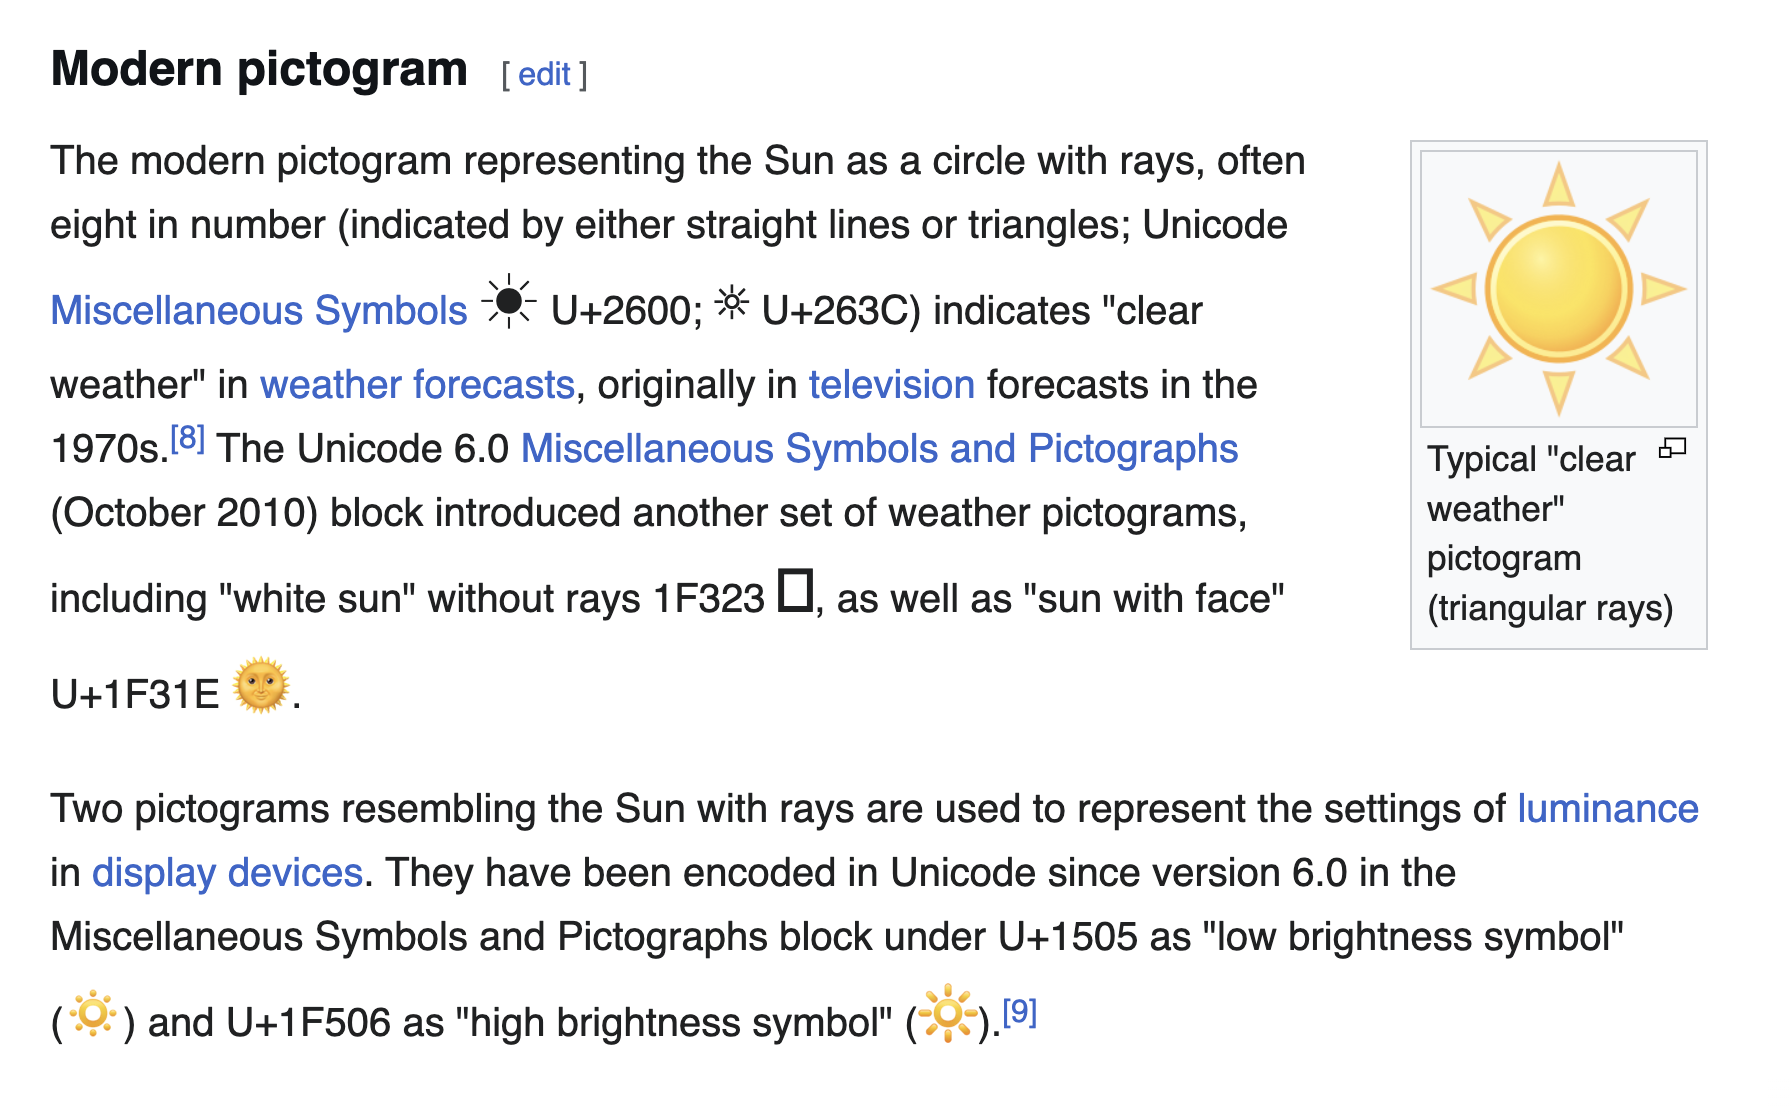The width and height of the screenshot is (1792, 1114).
Task: Edit the Modern pictogram section
Action: click(x=544, y=74)
